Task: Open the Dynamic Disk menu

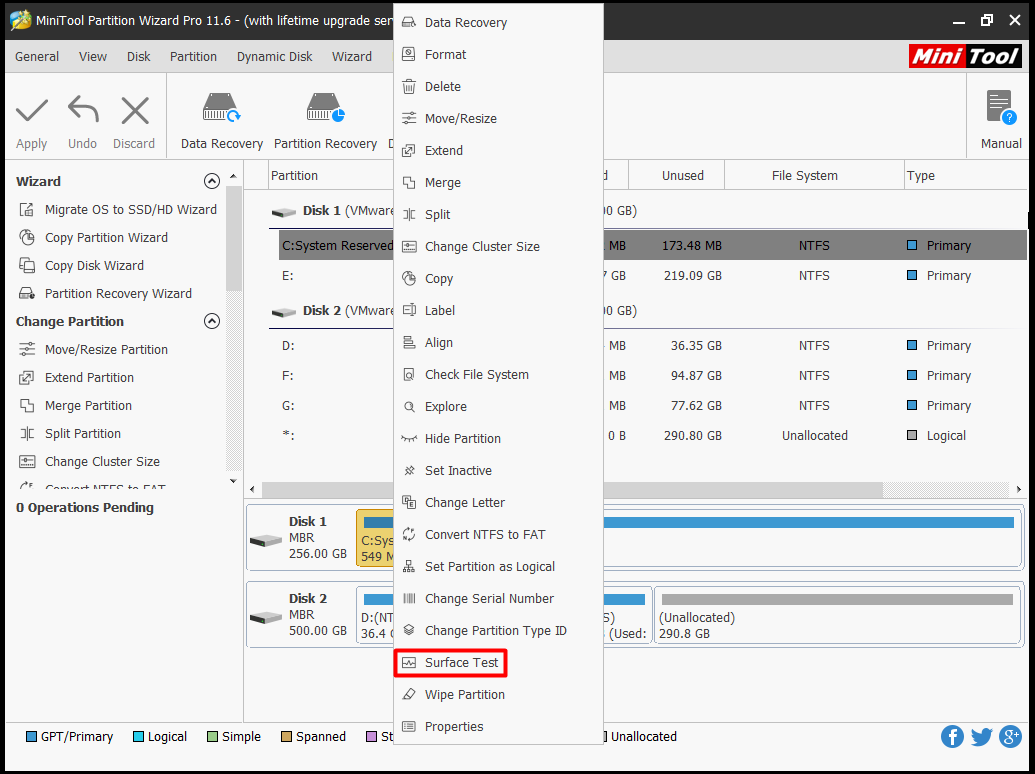Action: coord(275,57)
